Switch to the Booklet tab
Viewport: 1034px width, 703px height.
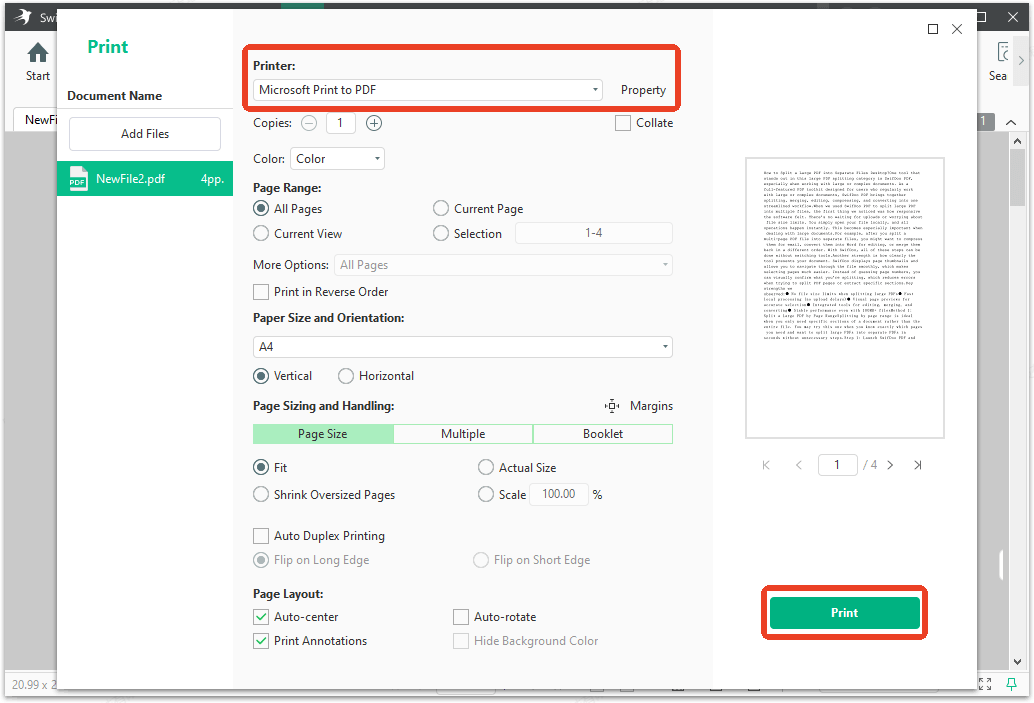pos(603,433)
